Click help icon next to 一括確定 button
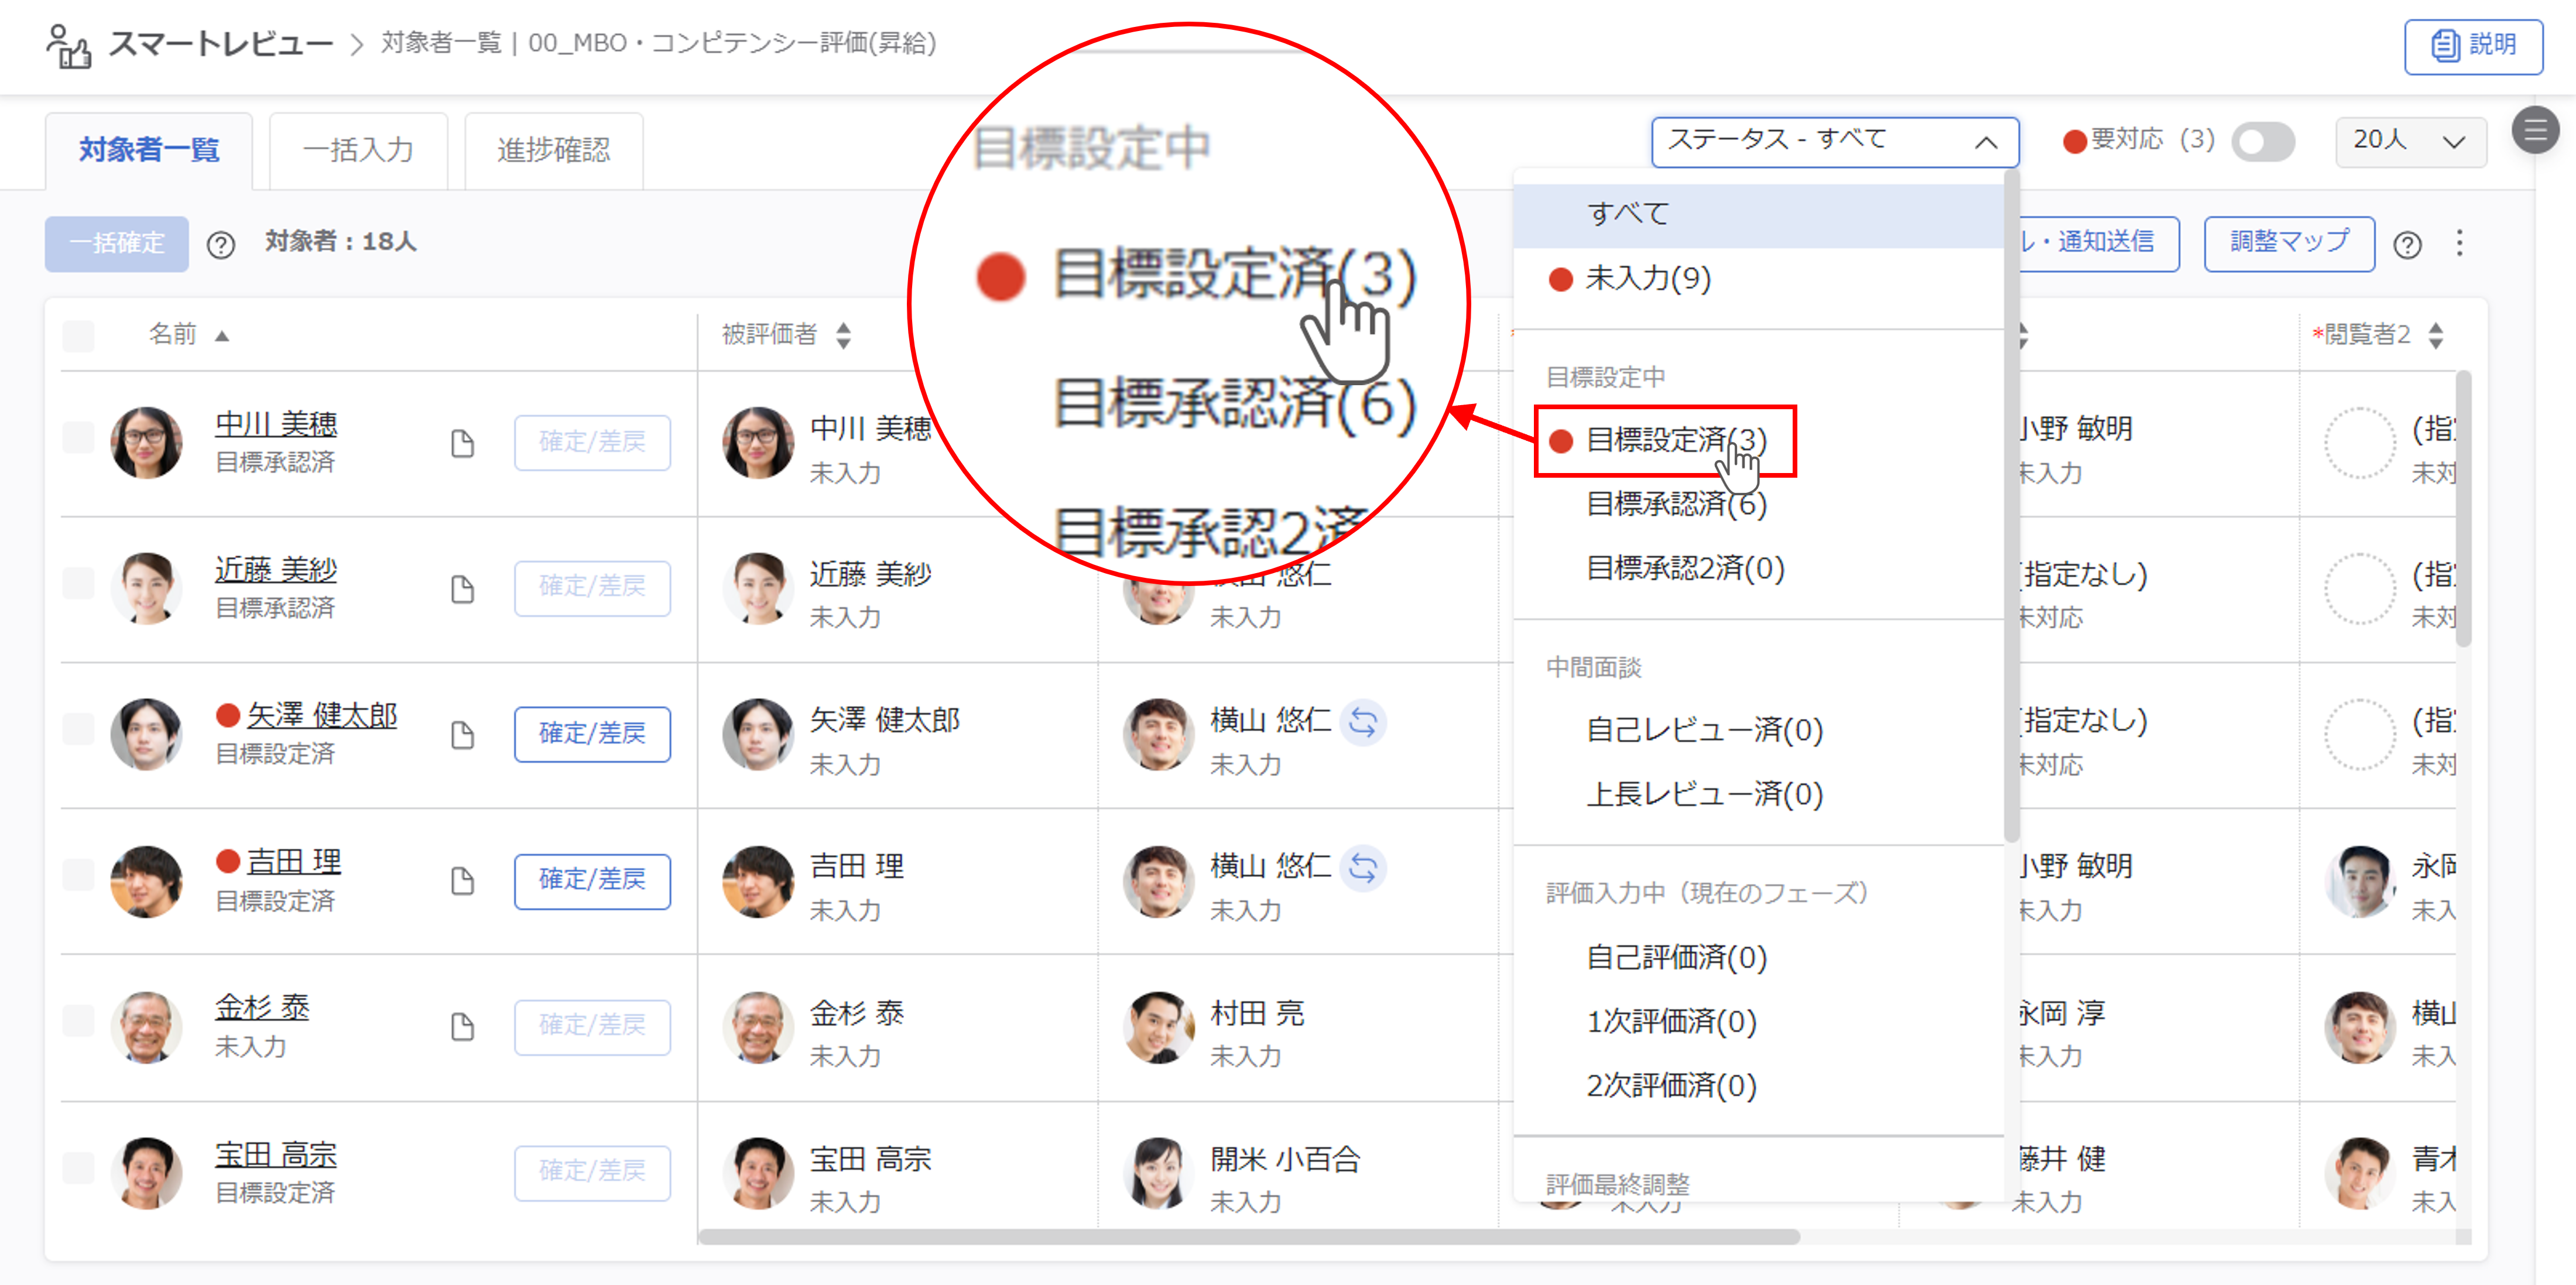Viewport: 2576px width, 1285px height. pyautogui.click(x=220, y=244)
